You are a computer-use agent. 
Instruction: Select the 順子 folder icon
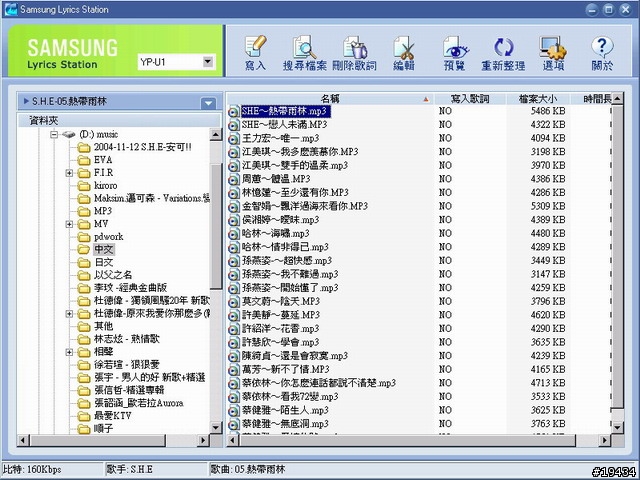[x=84, y=429]
